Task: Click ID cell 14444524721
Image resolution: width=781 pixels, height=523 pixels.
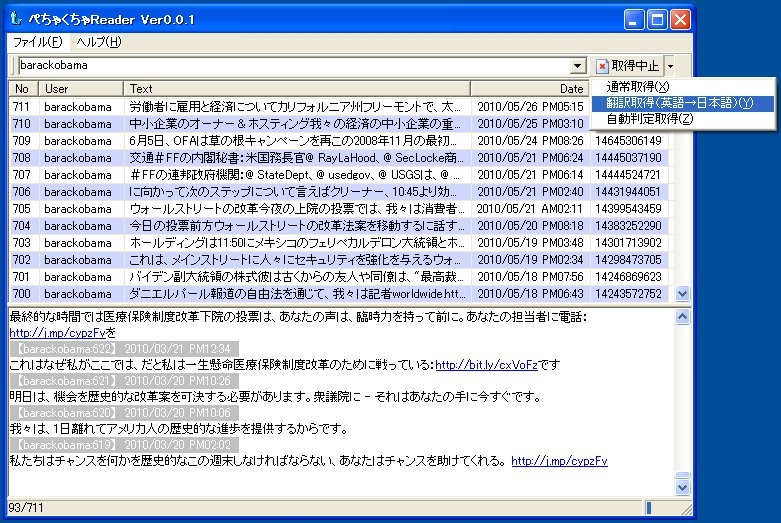Action: [627, 175]
